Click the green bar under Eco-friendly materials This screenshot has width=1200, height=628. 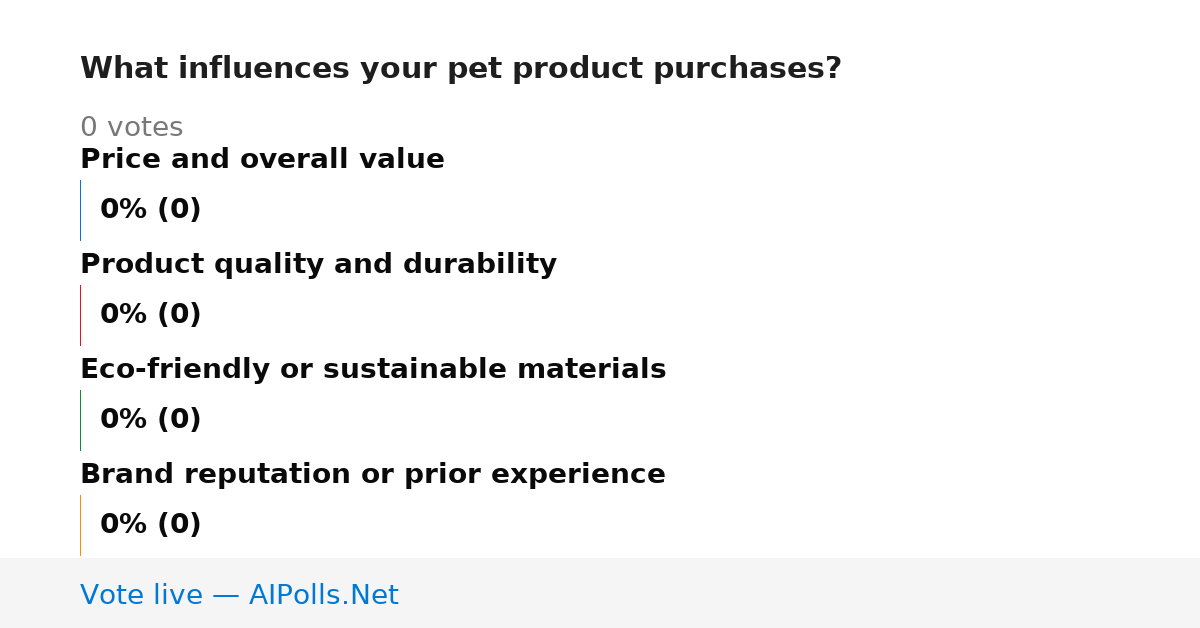click(80, 420)
